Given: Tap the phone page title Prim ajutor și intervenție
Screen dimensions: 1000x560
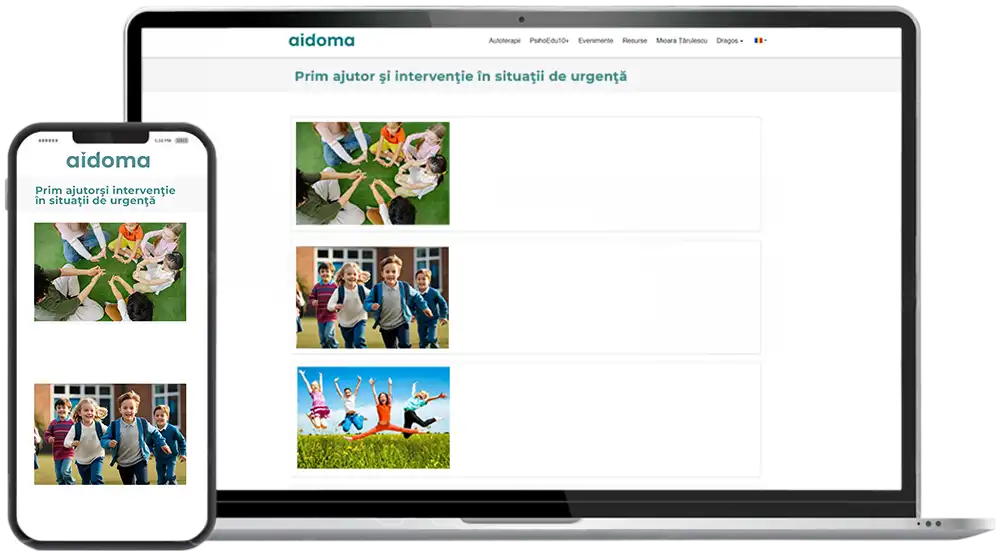Looking at the screenshot, I should click(105, 195).
